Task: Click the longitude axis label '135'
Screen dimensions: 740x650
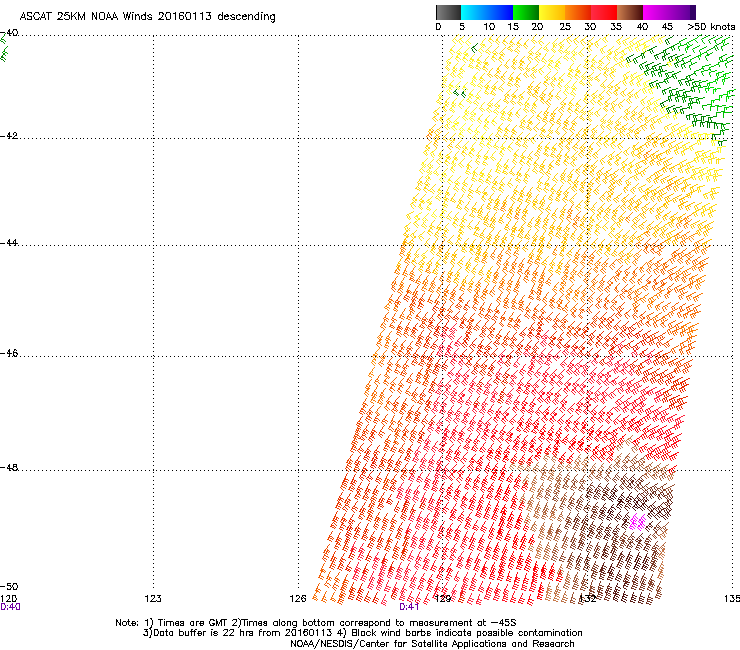Action: pos(732,599)
